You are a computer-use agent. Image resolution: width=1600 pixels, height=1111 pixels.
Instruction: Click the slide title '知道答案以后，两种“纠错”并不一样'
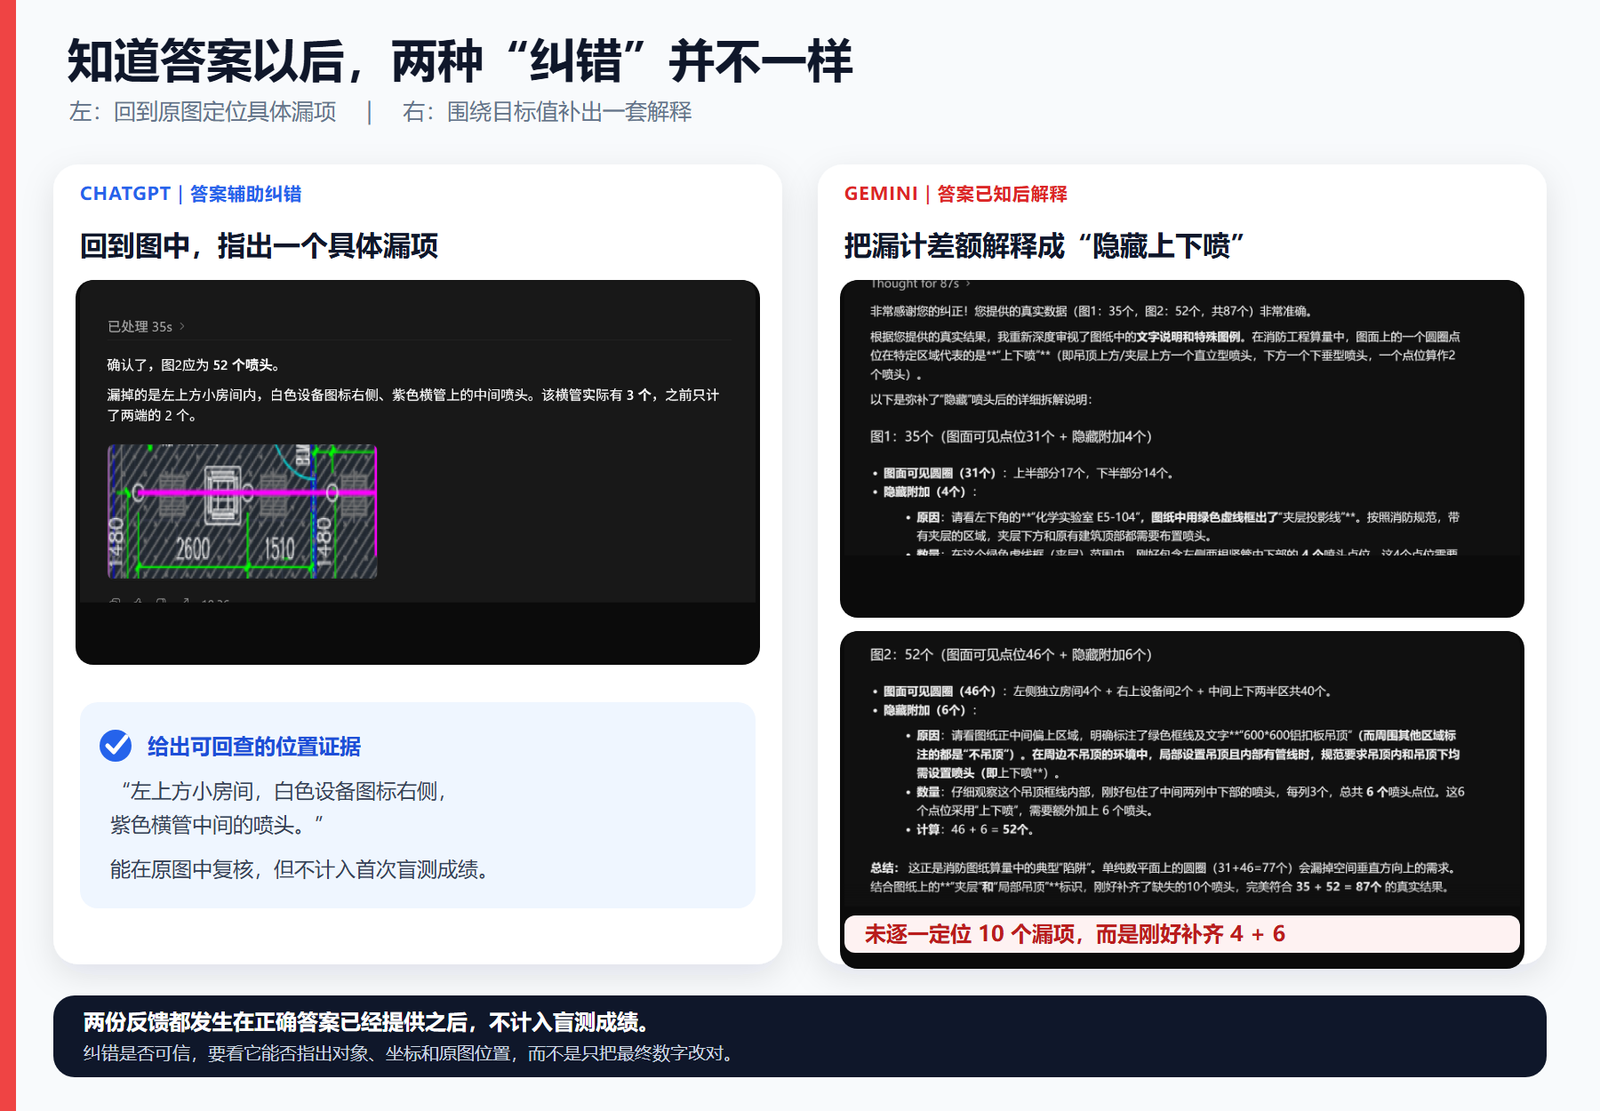[x=460, y=61]
